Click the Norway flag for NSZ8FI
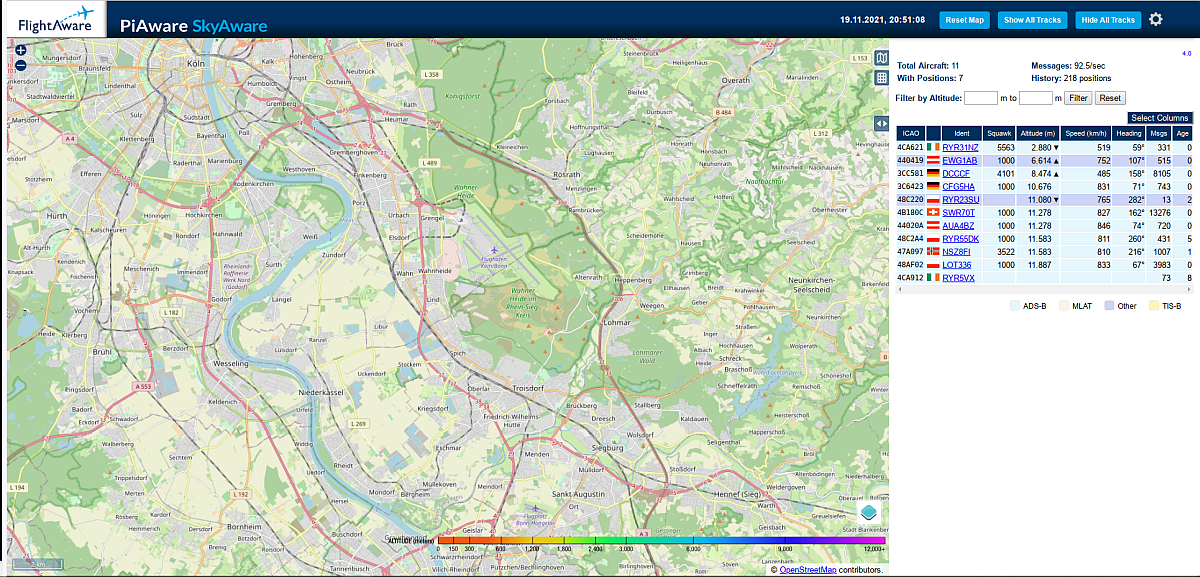1200x577 pixels. pyautogui.click(x=934, y=251)
